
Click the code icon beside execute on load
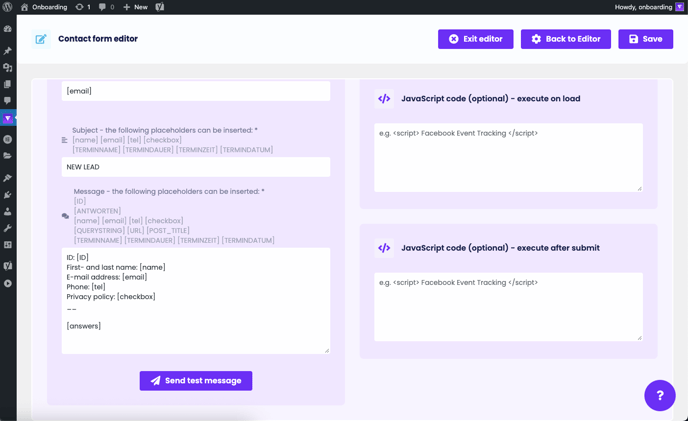(384, 99)
